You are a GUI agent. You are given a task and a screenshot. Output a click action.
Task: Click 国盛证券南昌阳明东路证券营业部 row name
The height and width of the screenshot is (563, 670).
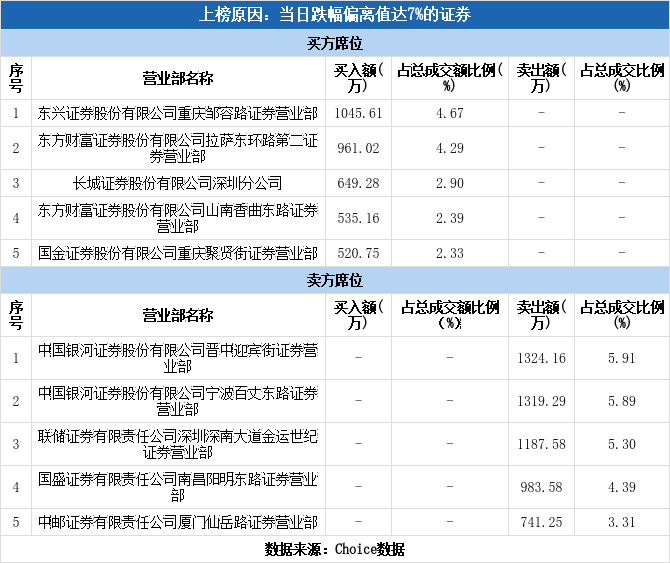(178, 487)
